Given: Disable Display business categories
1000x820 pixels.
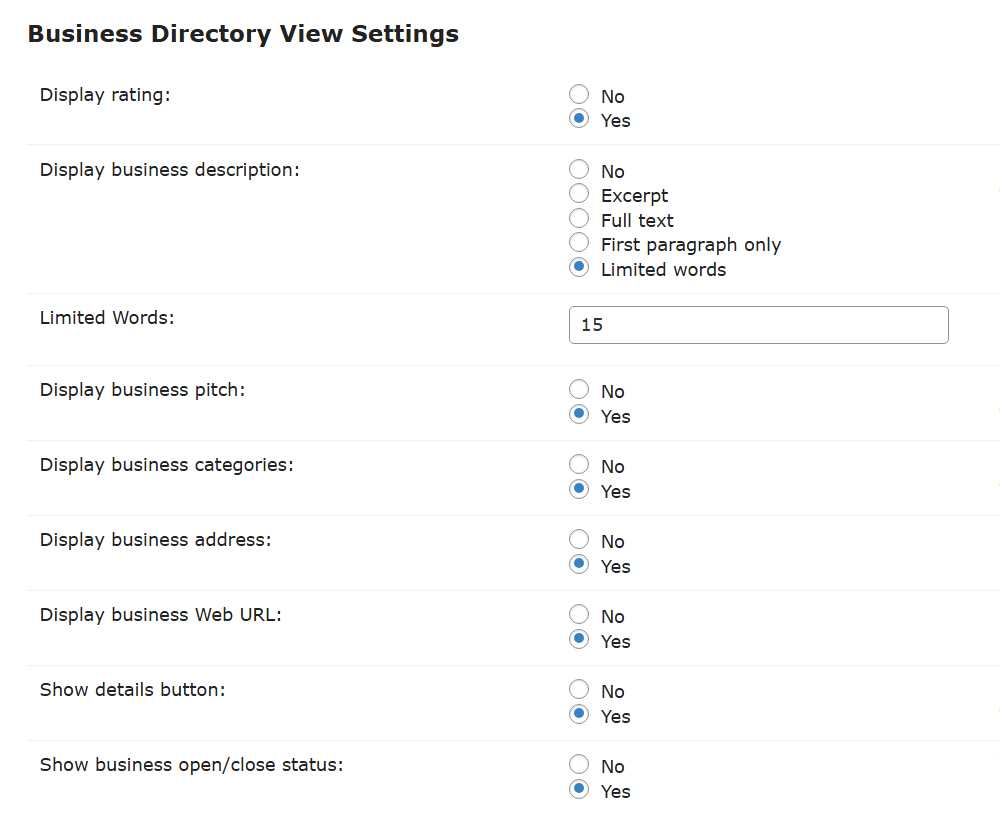Looking at the screenshot, I should [x=579, y=465].
